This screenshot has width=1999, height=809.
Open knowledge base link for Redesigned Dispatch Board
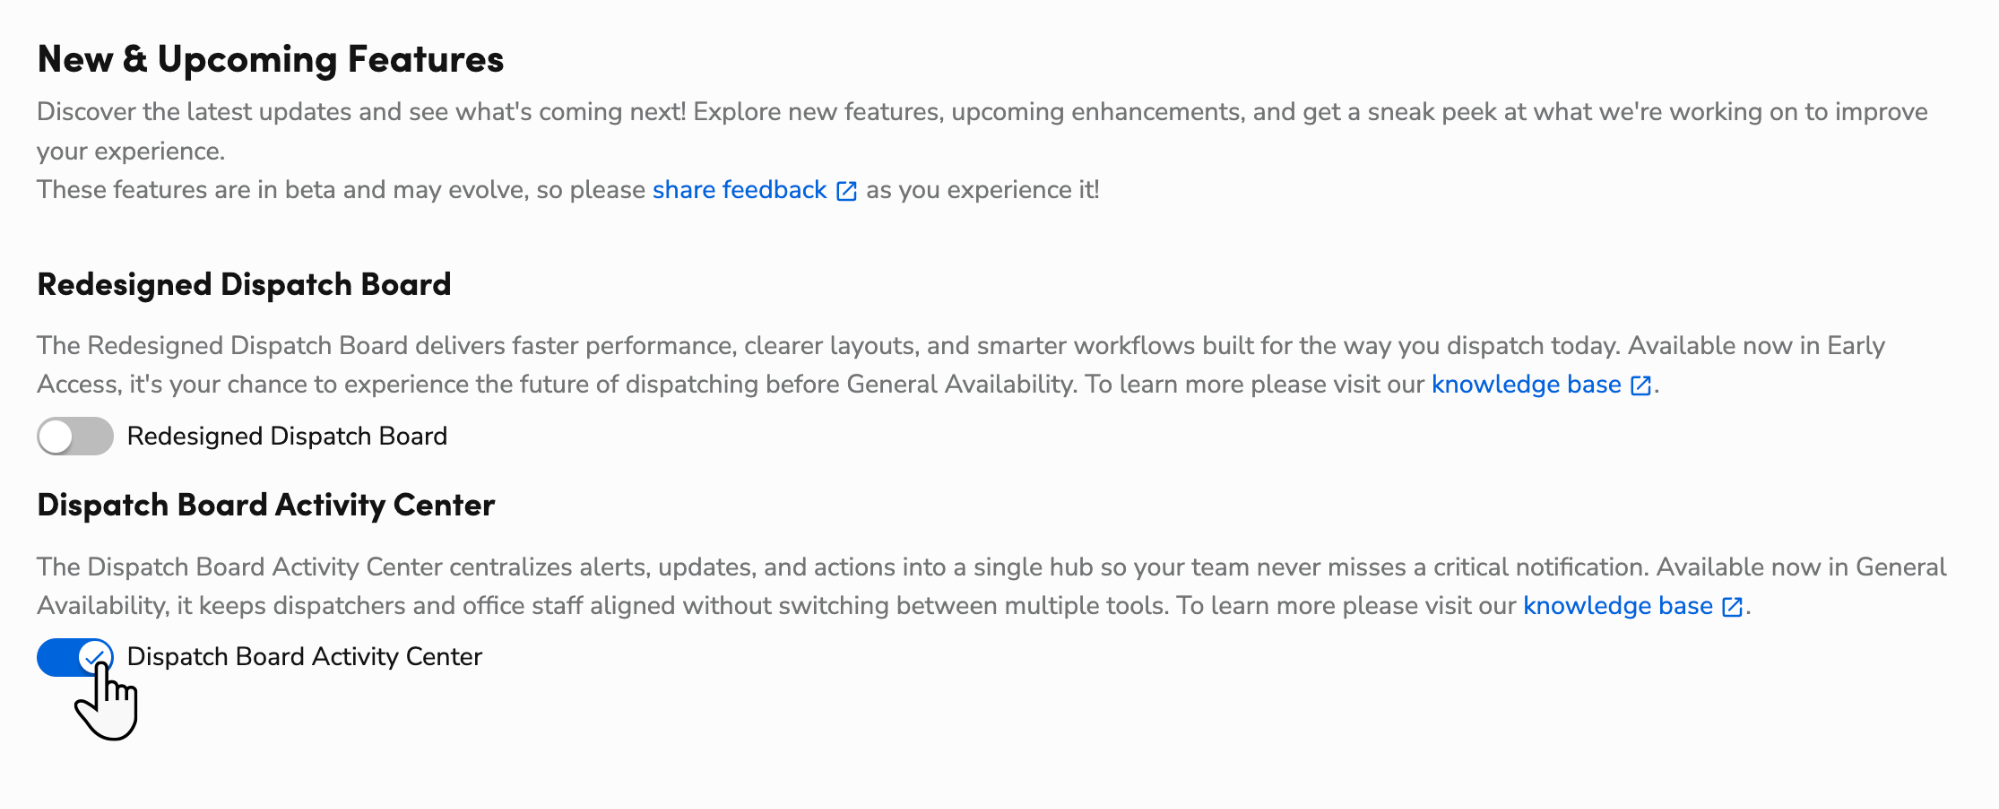[x=1526, y=385]
